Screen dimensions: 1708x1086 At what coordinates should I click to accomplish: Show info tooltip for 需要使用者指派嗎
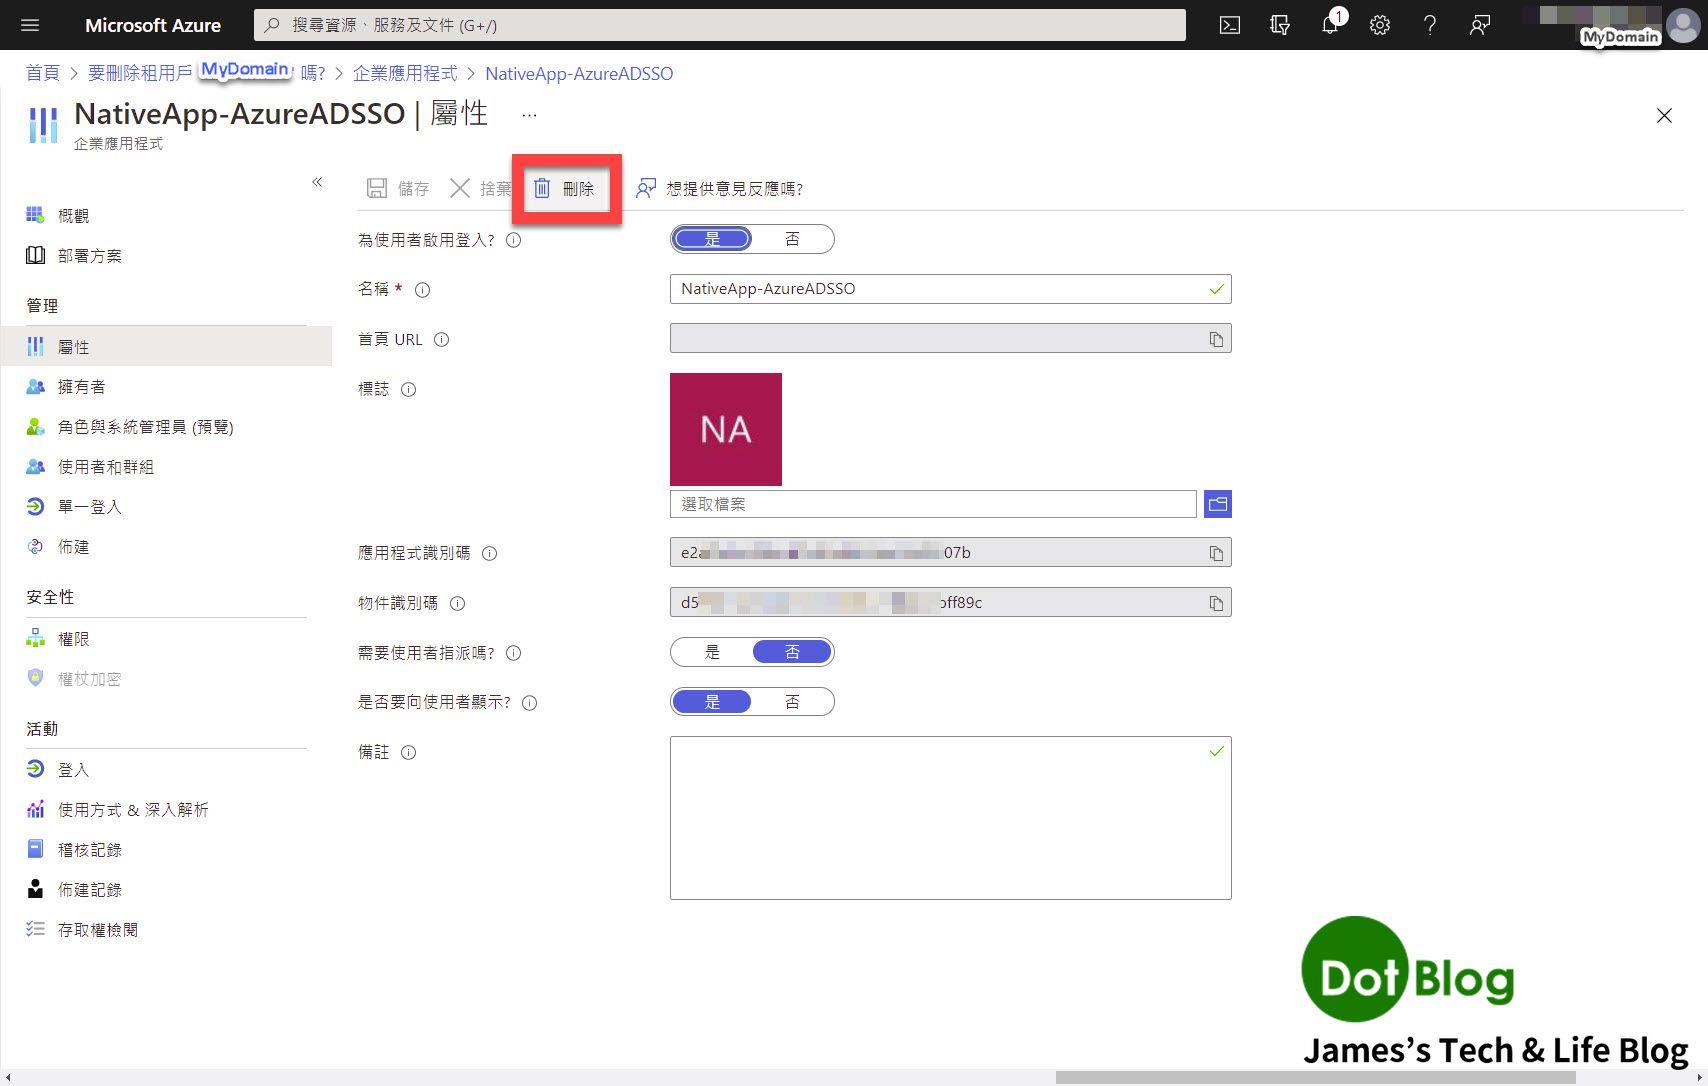pos(513,653)
